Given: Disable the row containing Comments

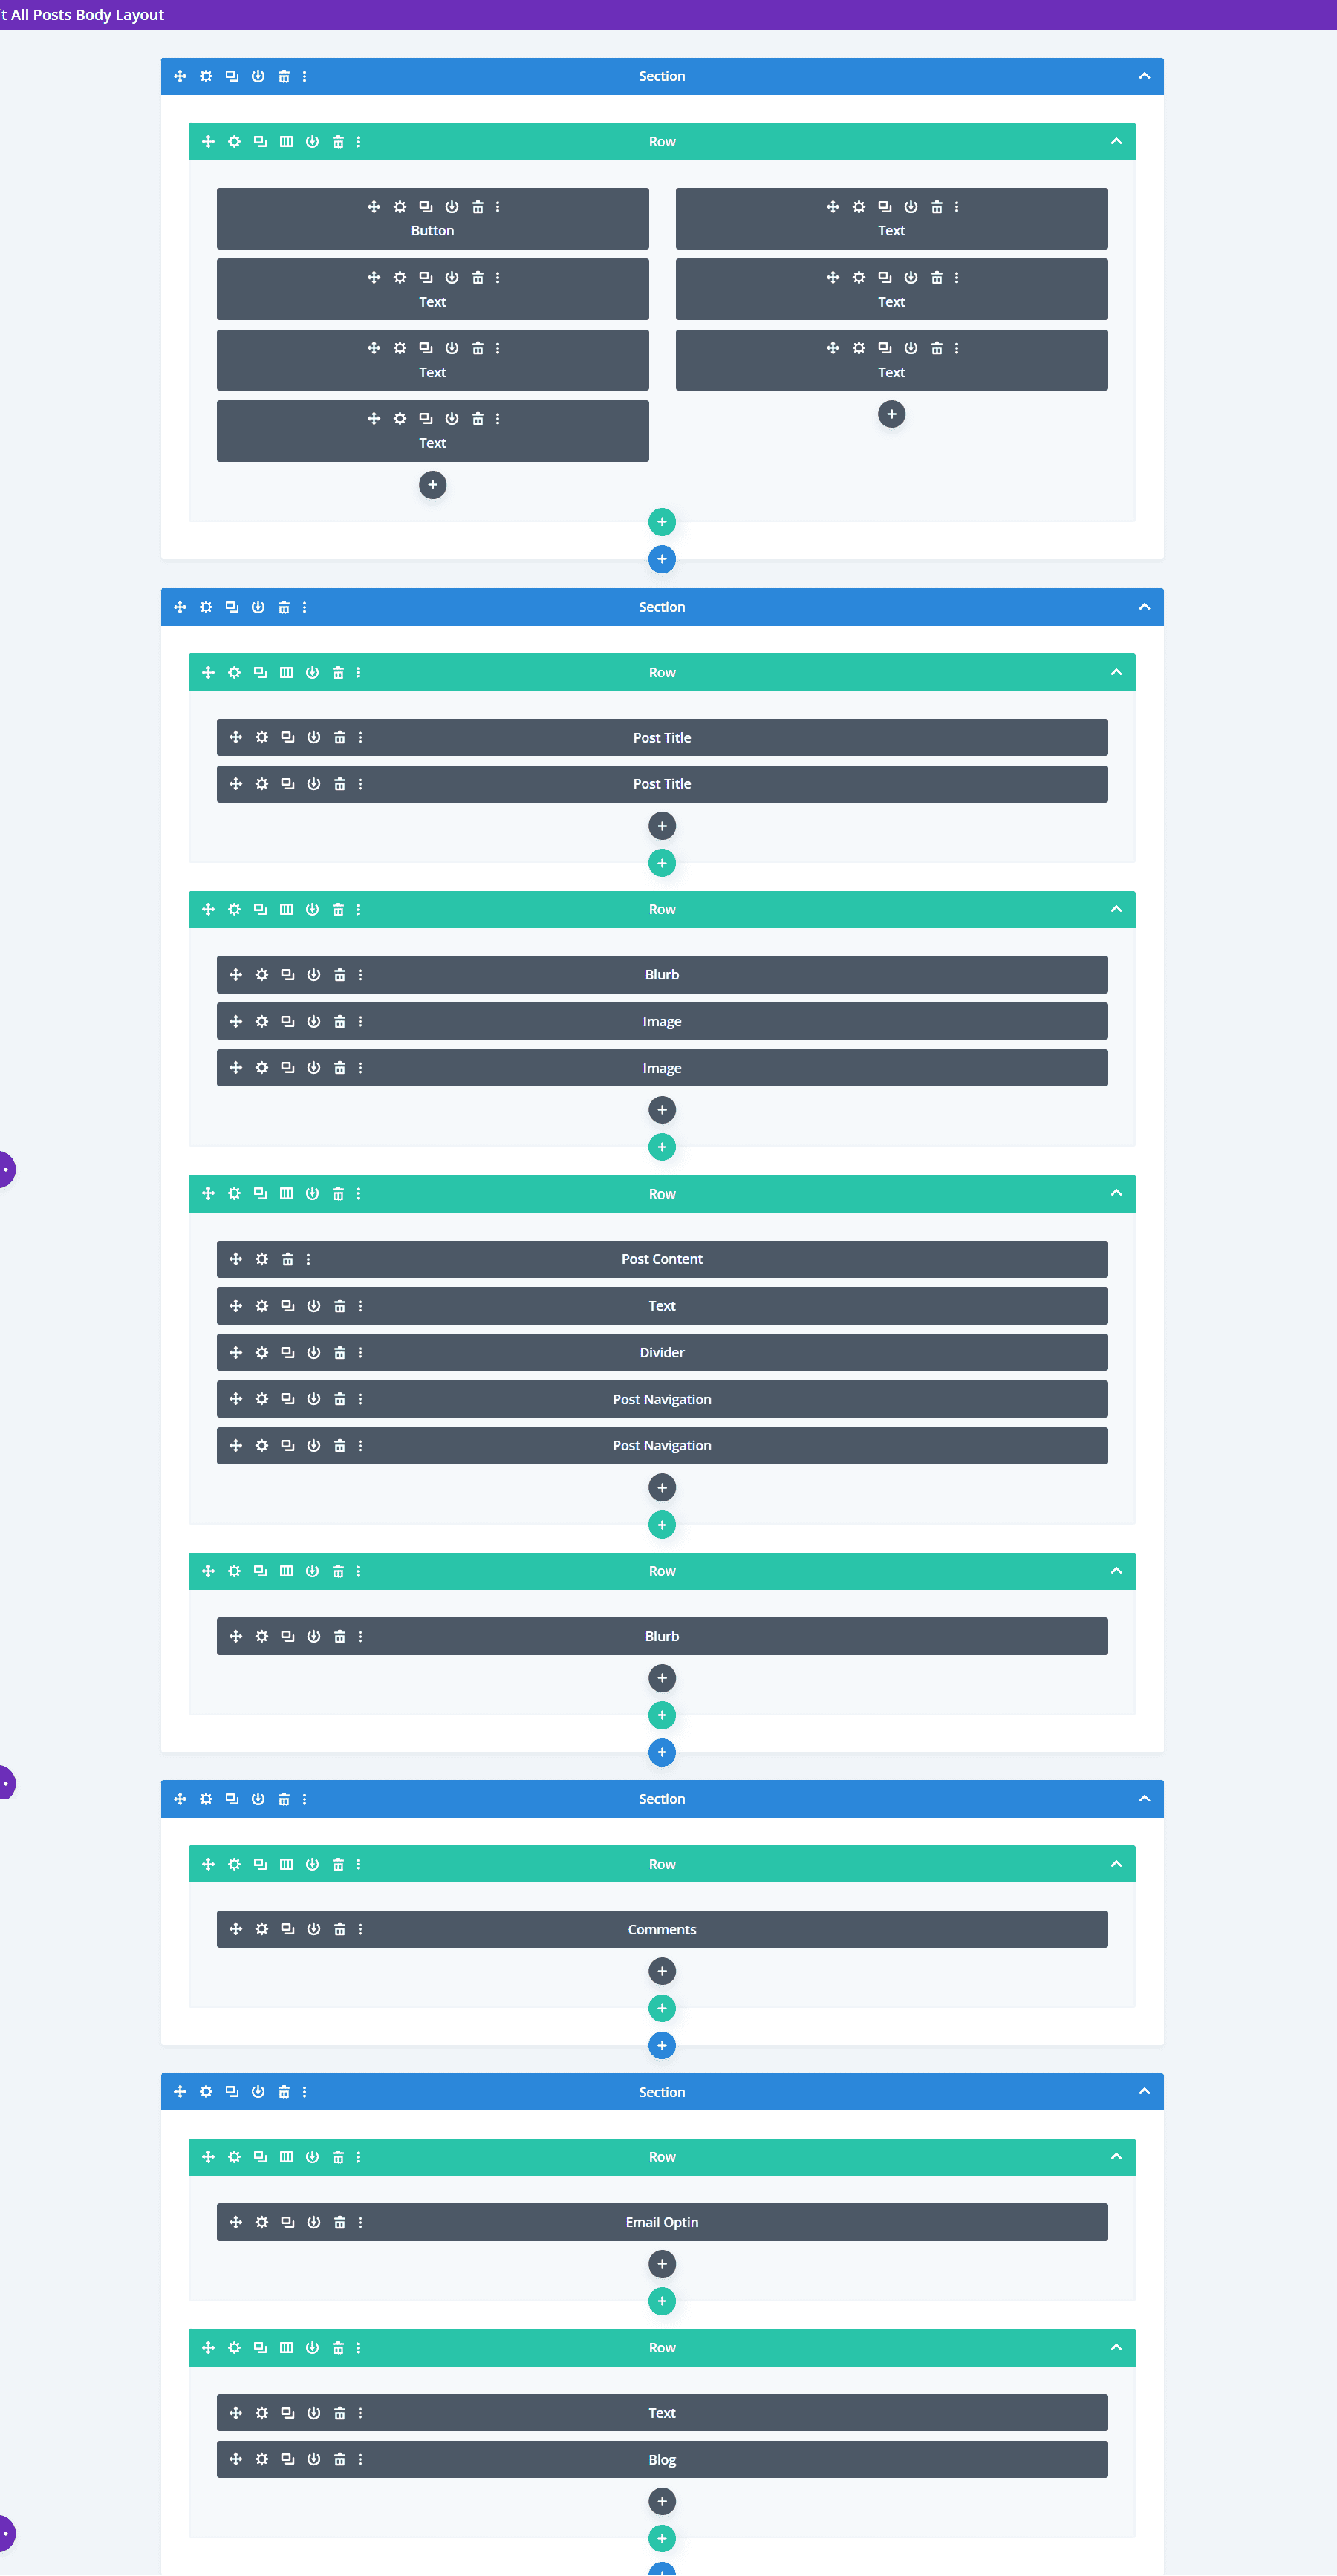Looking at the screenshot, I should click(x=312, y=1864).
